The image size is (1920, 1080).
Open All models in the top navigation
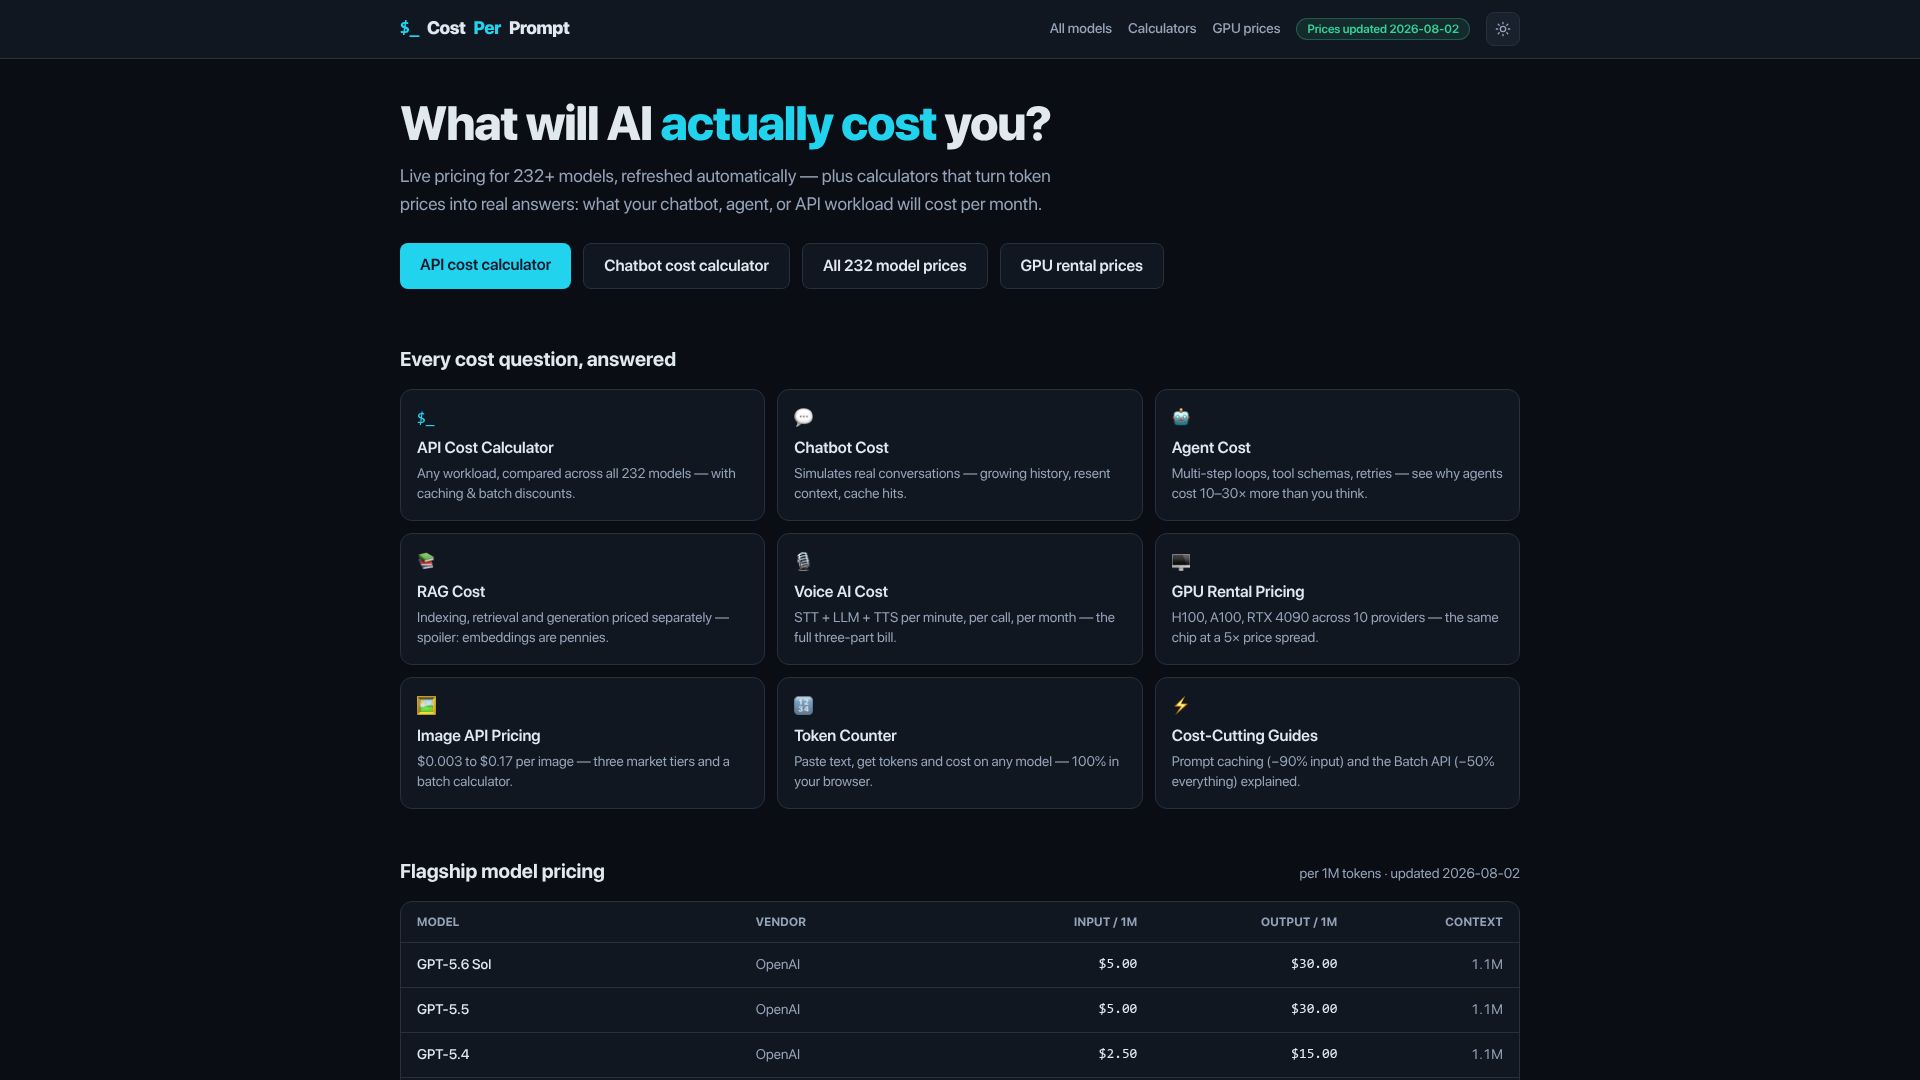pos(1080,29)
